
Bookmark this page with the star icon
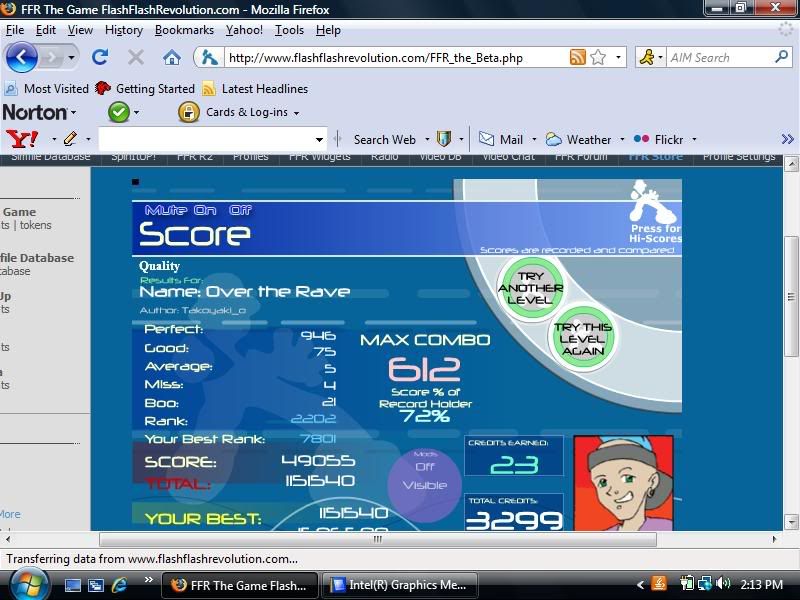click(x=598, y=57)
